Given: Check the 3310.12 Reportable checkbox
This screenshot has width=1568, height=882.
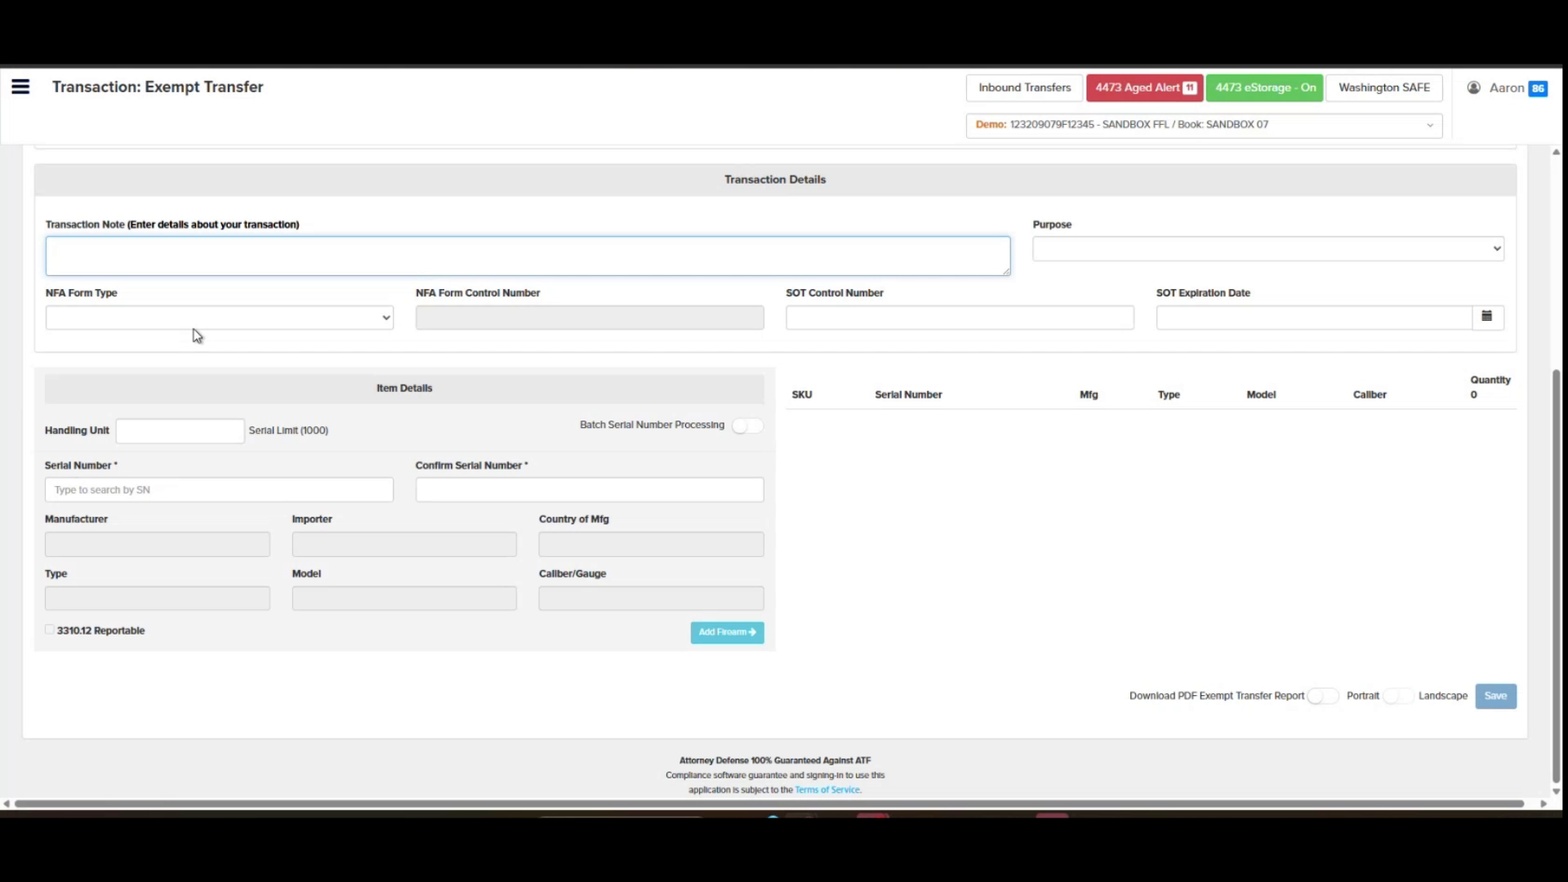Looking at the screenshot, I should [x=49, y=630].
